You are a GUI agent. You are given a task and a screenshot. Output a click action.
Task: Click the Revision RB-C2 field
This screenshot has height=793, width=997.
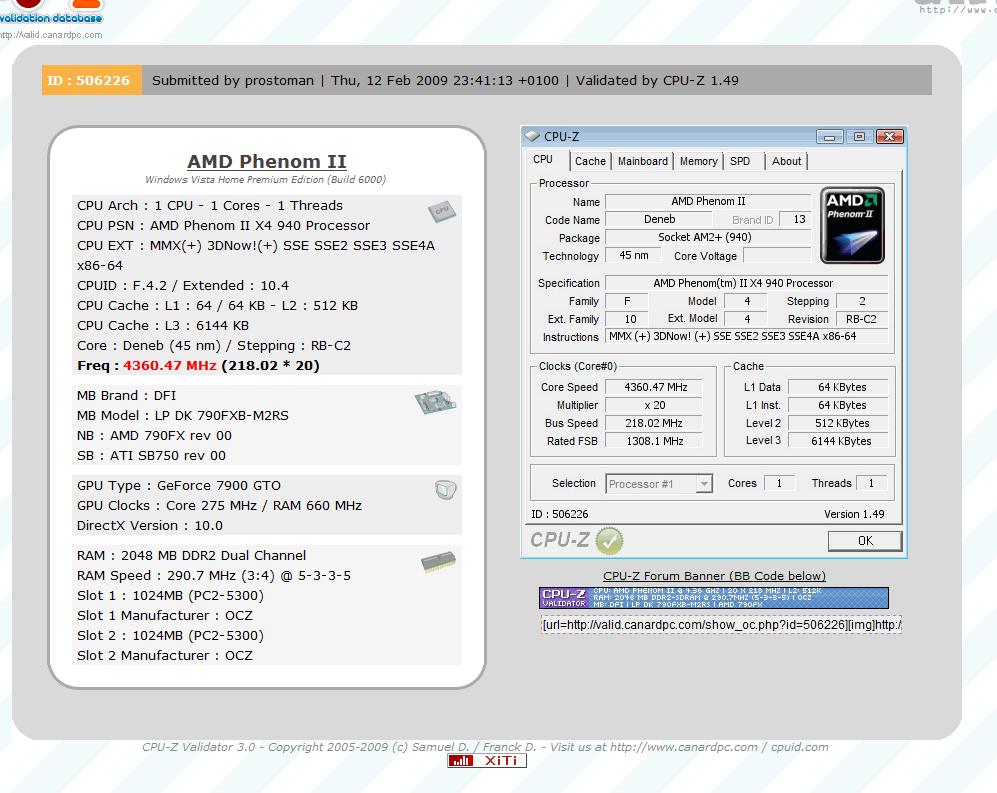[862, 319]
